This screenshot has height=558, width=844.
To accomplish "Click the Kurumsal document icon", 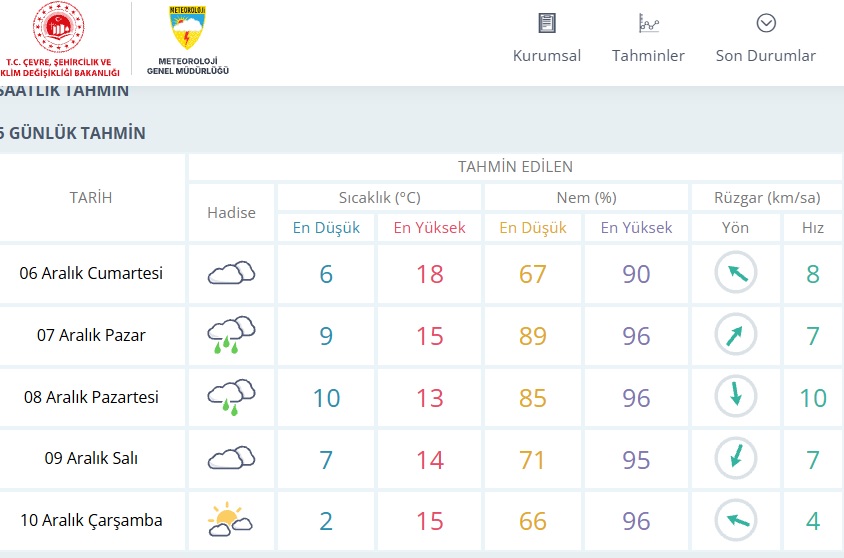I will point(546,23).
